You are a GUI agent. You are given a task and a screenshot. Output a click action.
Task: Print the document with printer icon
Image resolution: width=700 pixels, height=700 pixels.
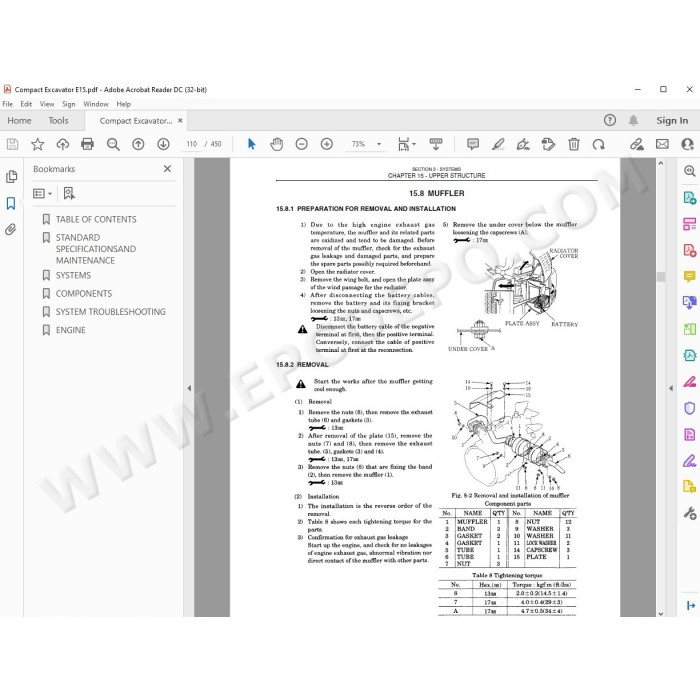(88, 144)
